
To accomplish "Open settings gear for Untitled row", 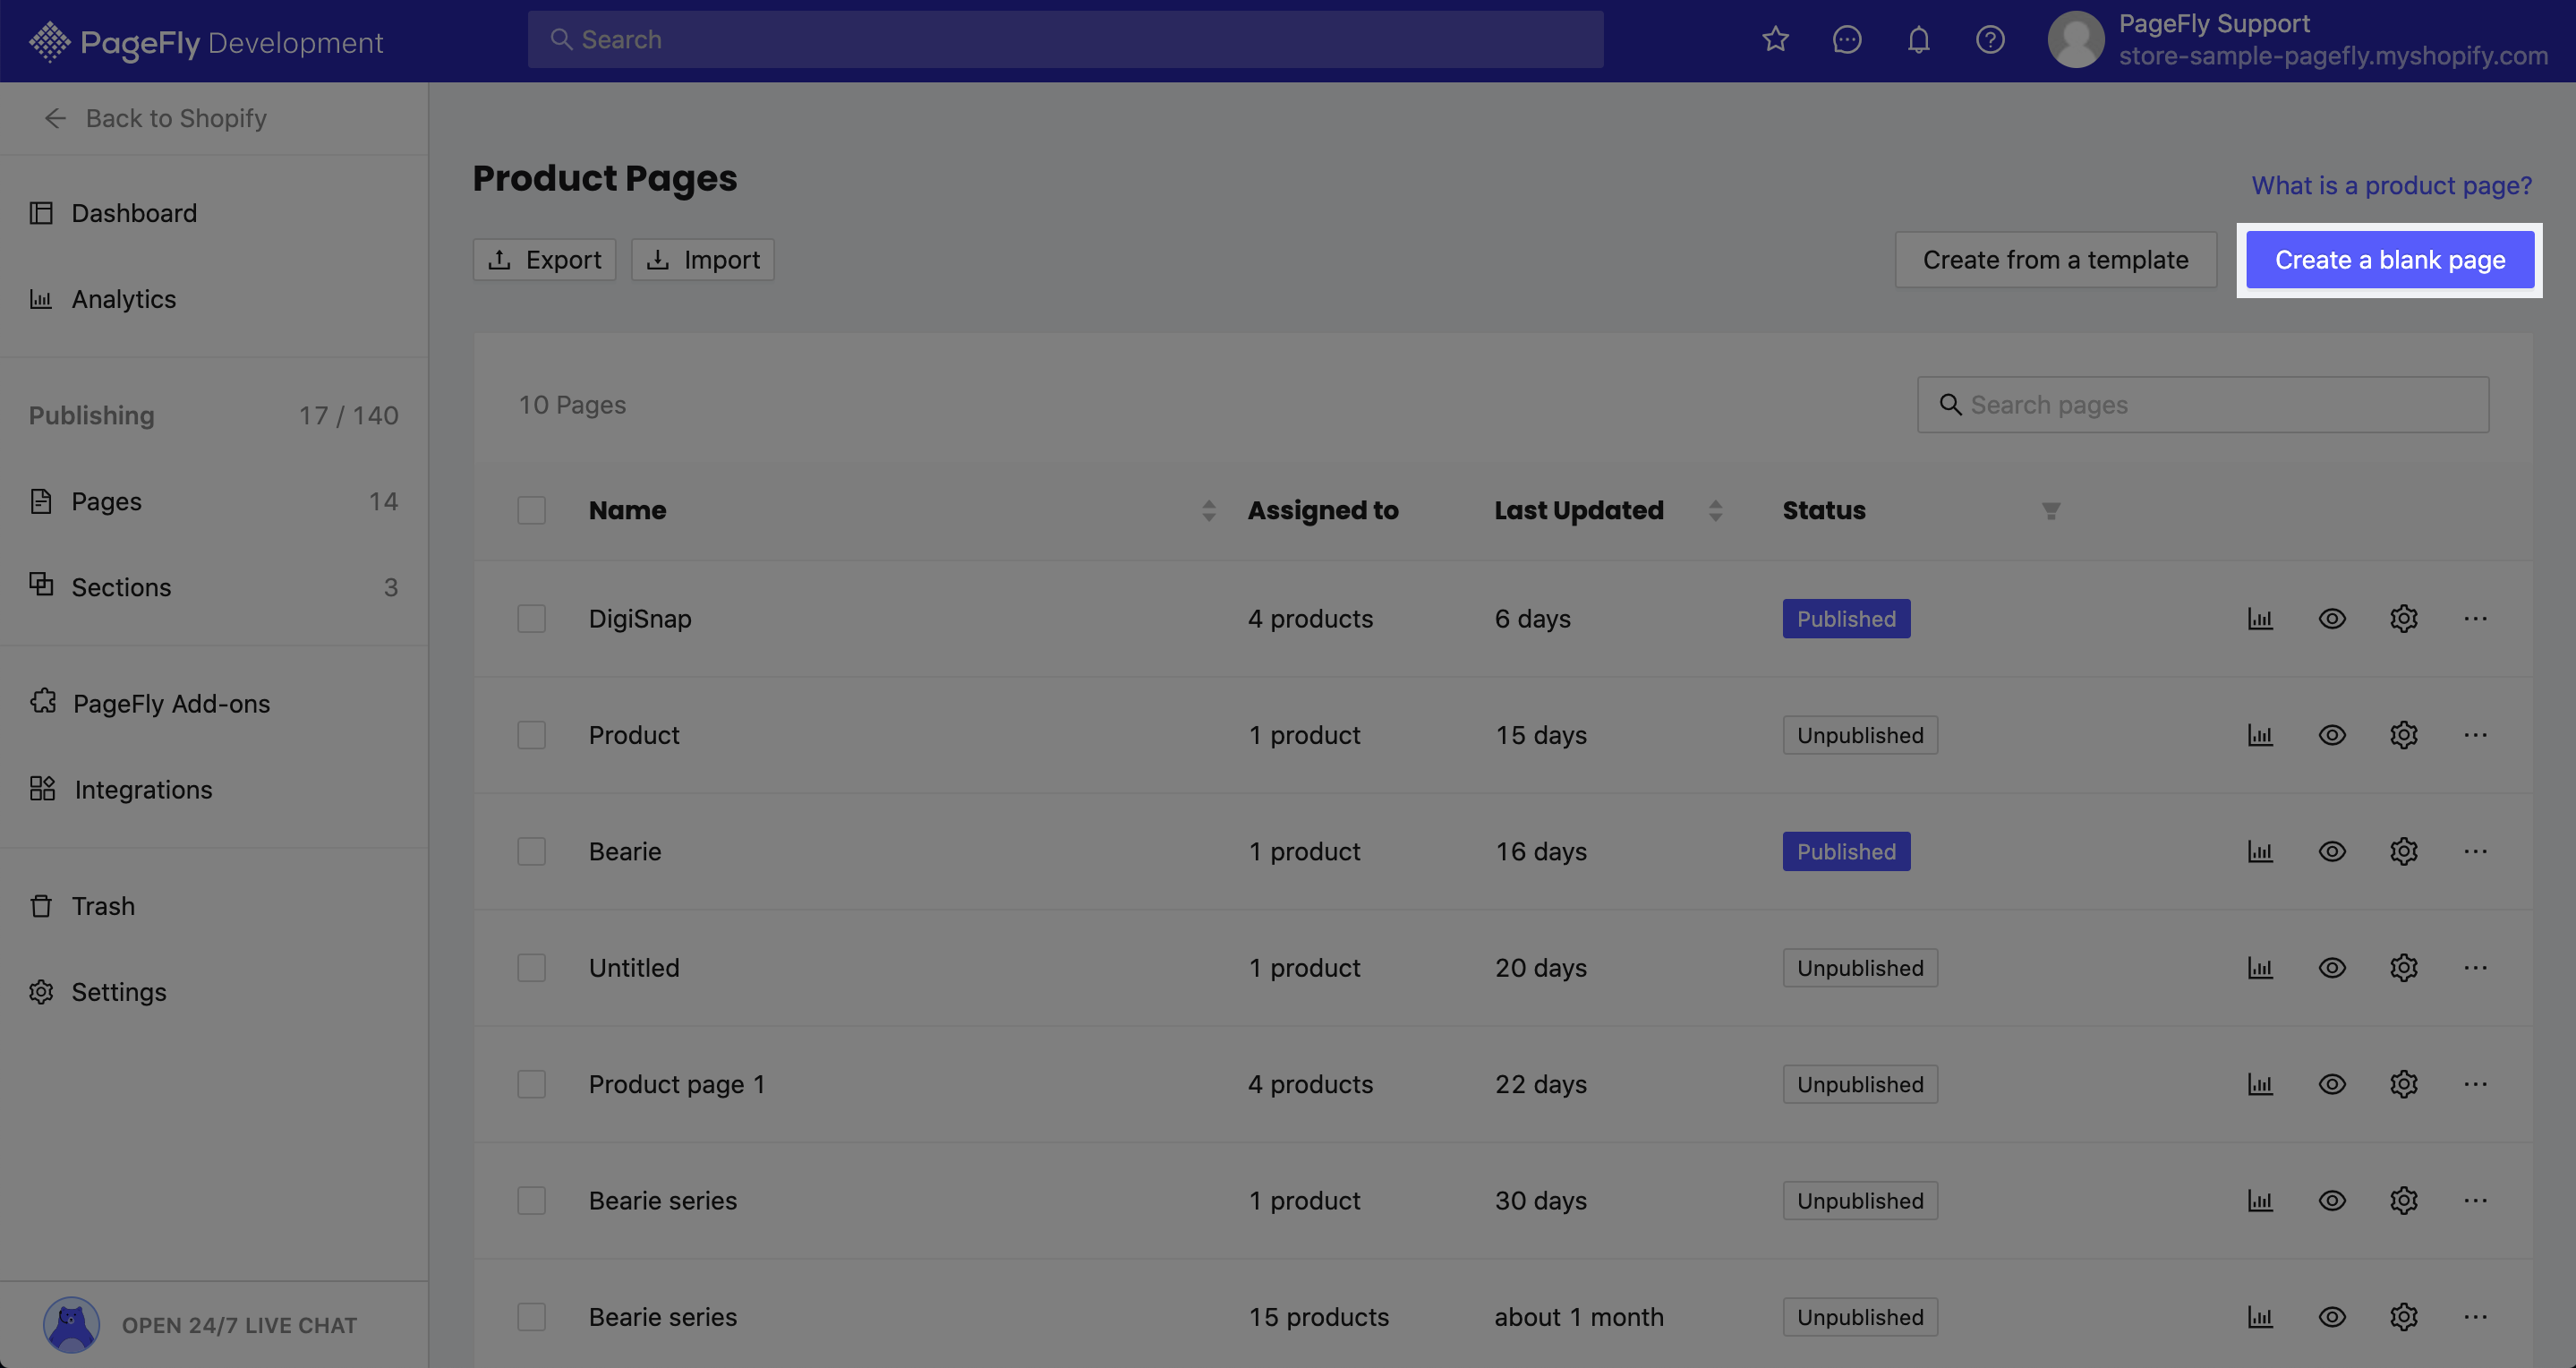I will (x=2403, y=967).
